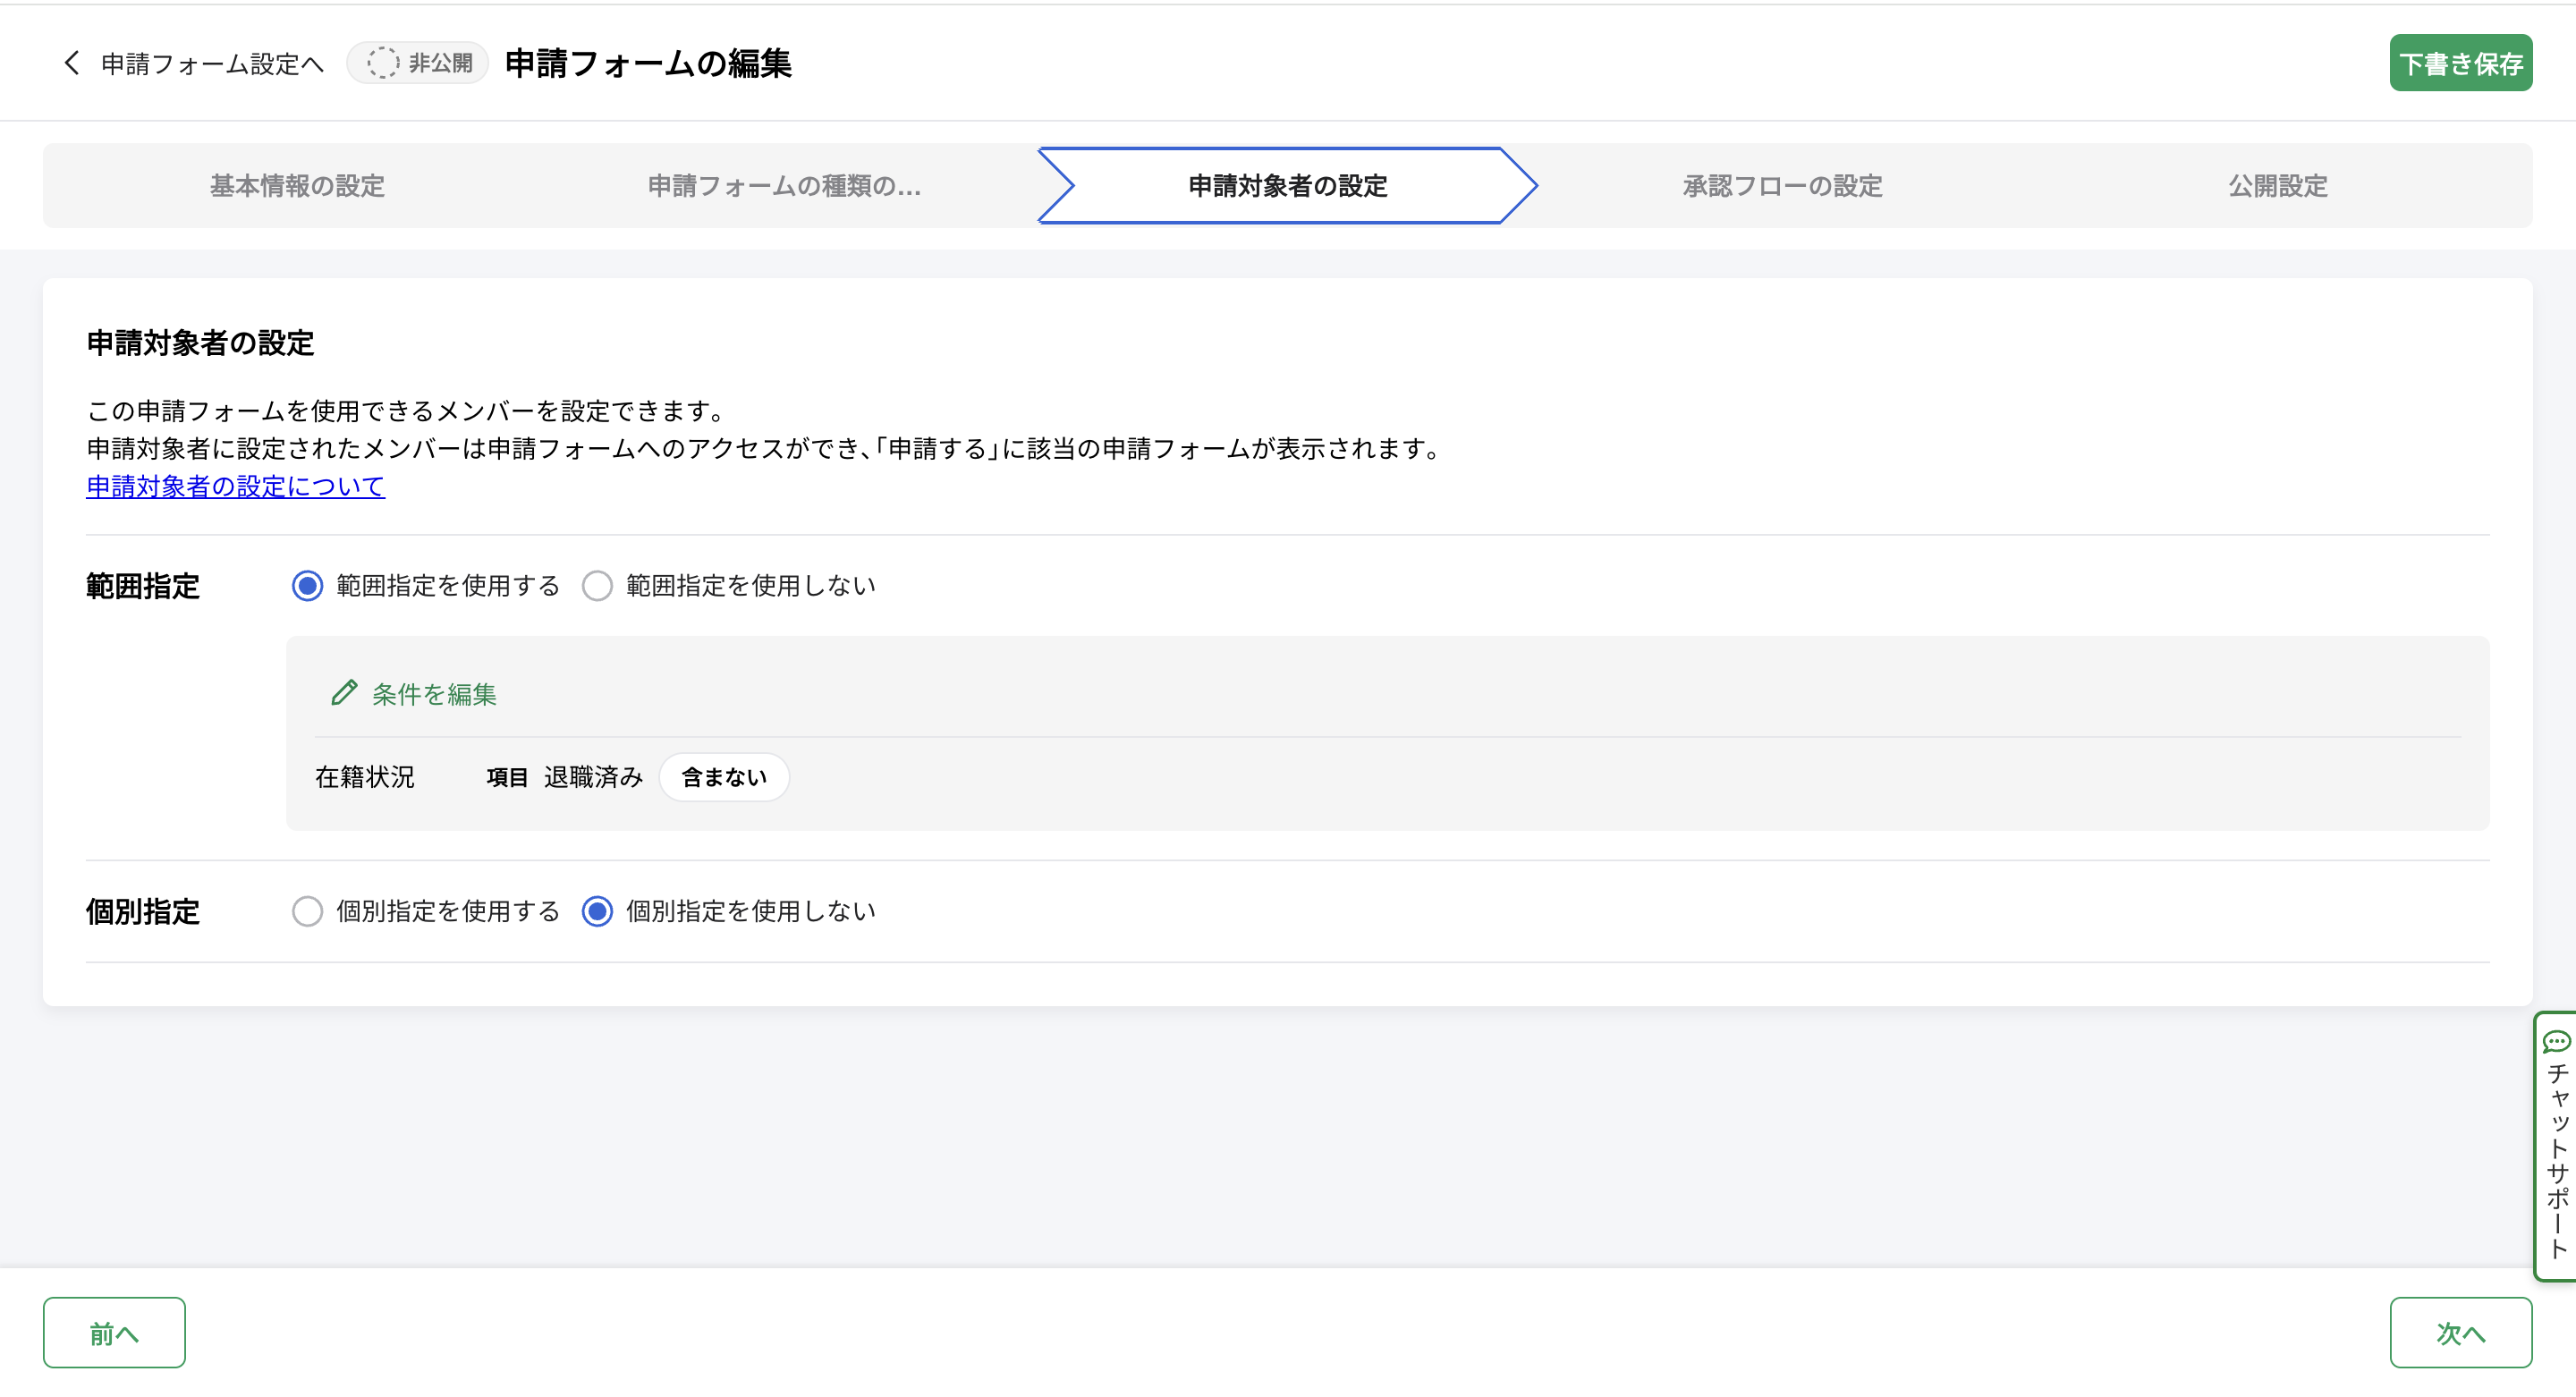2576x1397 pixels.
Task: Enable 個別指定を使用する radio option
Action: (x=307, y=911)
